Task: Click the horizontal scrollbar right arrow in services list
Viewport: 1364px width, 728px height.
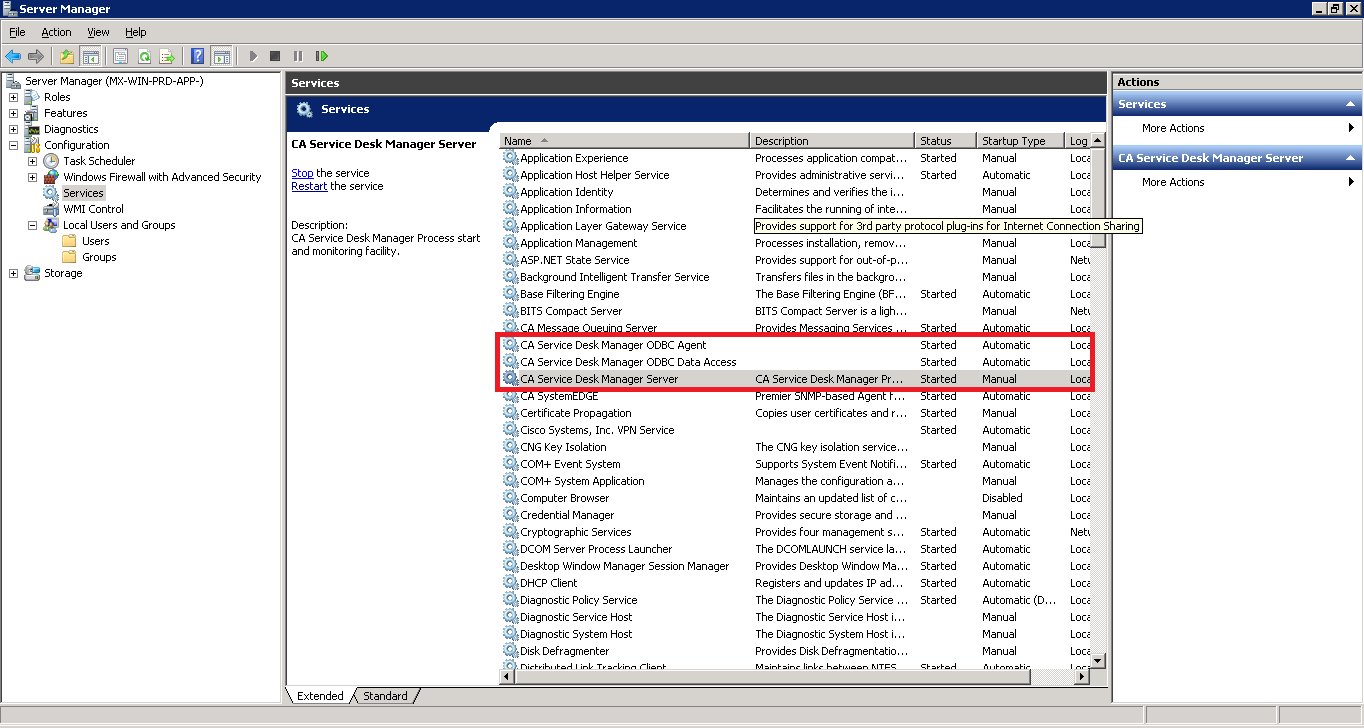Action: click(1081, 677)
